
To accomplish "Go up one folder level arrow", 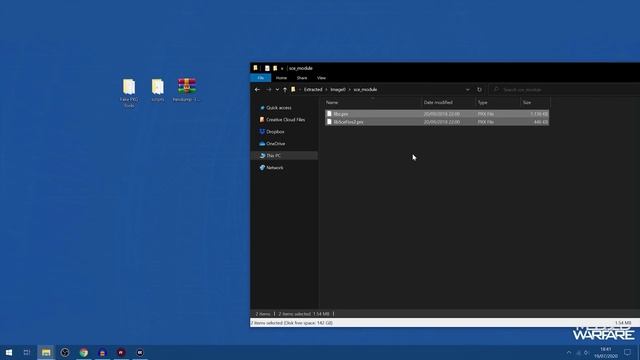I will tap(285, 89).
